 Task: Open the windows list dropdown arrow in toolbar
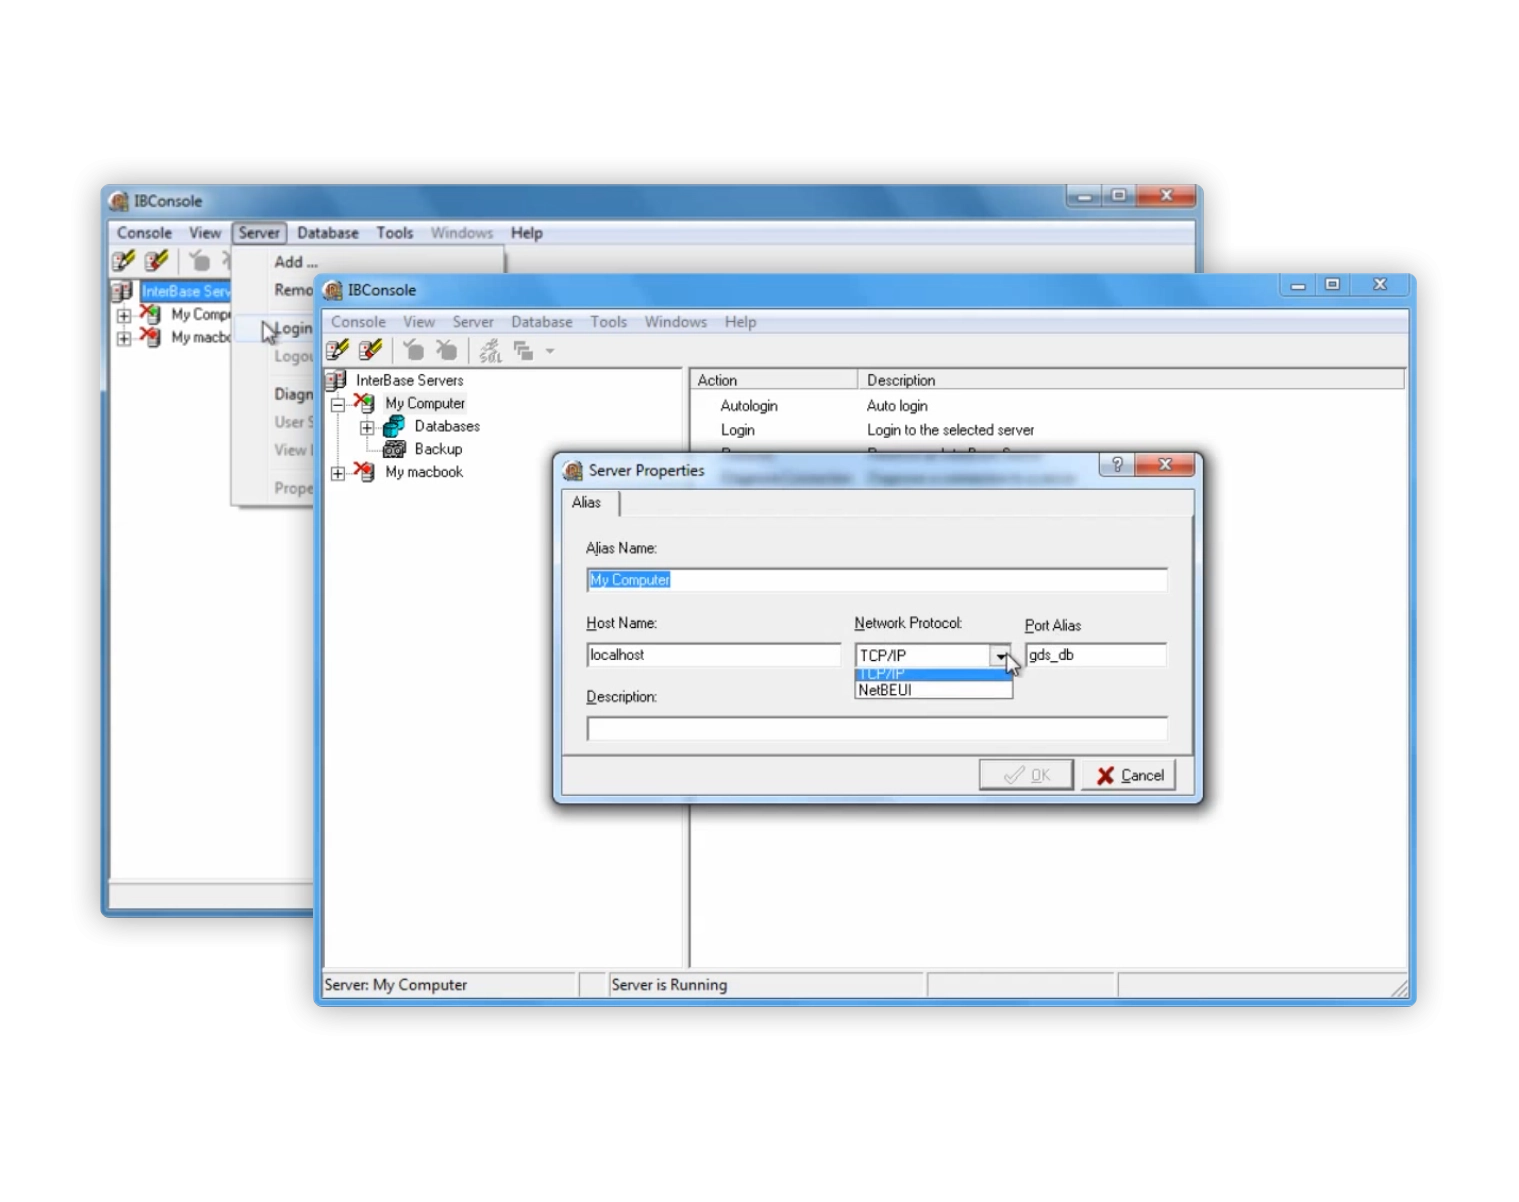point(550,351)
